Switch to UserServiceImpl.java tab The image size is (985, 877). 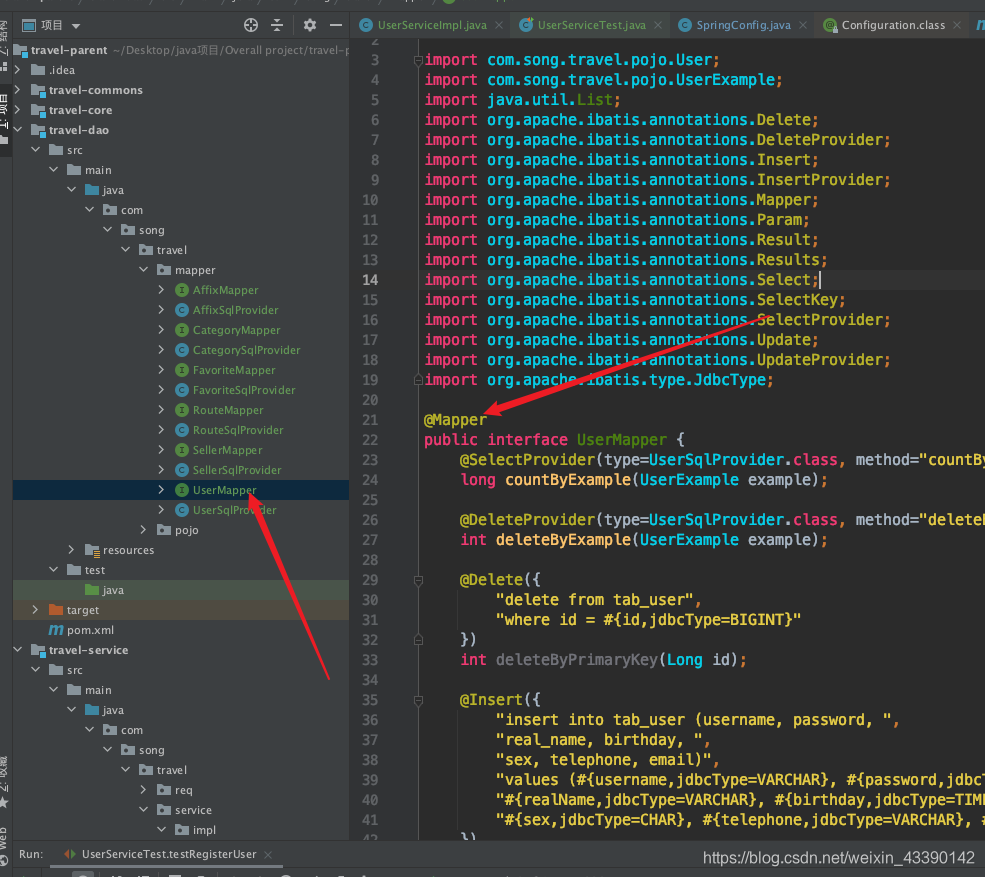(432, 25)
